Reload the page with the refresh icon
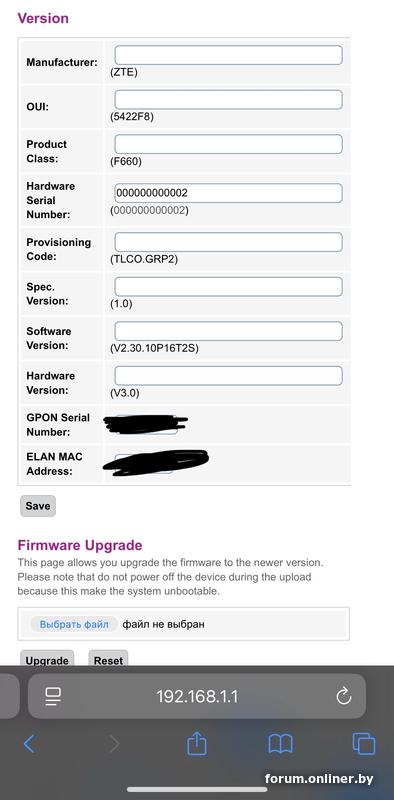The height and width of the screenshot is (800, 394). tap(343, 696)
